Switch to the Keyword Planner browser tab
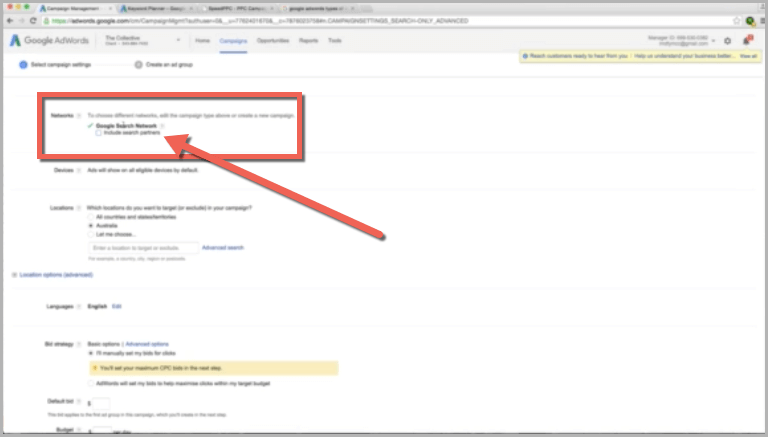 (x=155, y=9)
